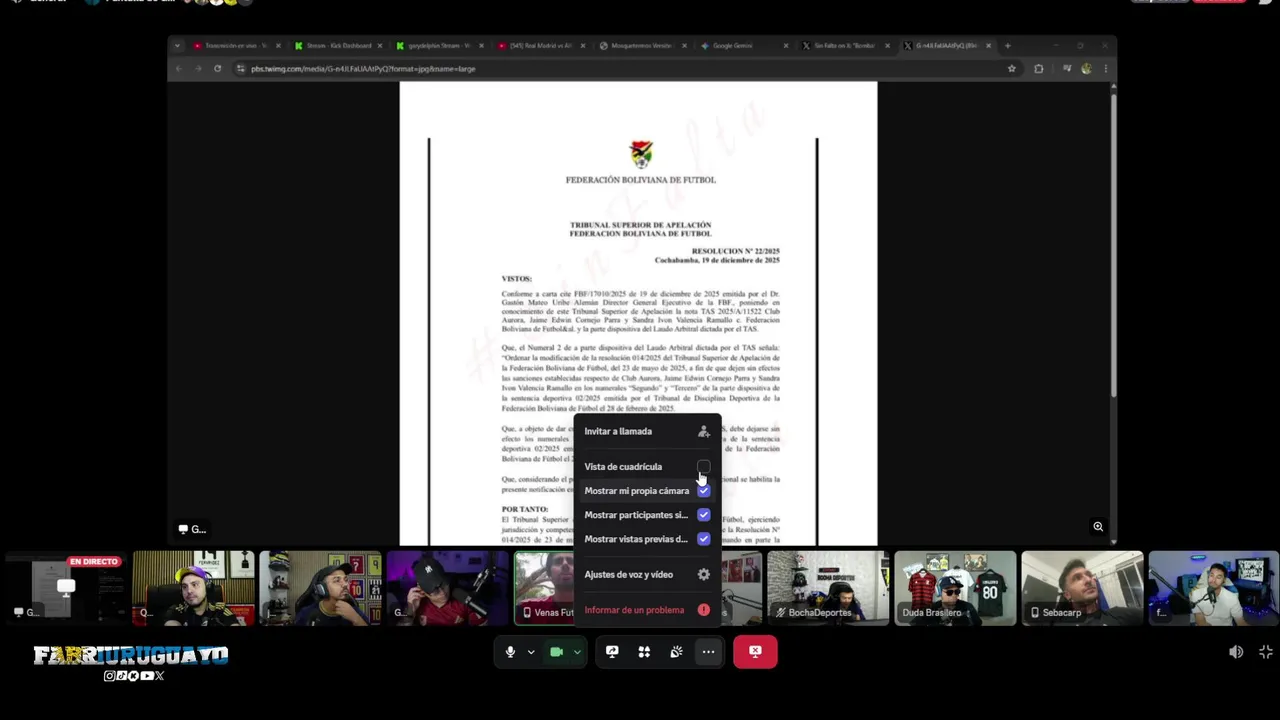The width and height of the screenshot is (1280, 720).
Task: Uncheck 'Mostrar mi propia cámara' checkbox
Action: click(x=704, y=491)
